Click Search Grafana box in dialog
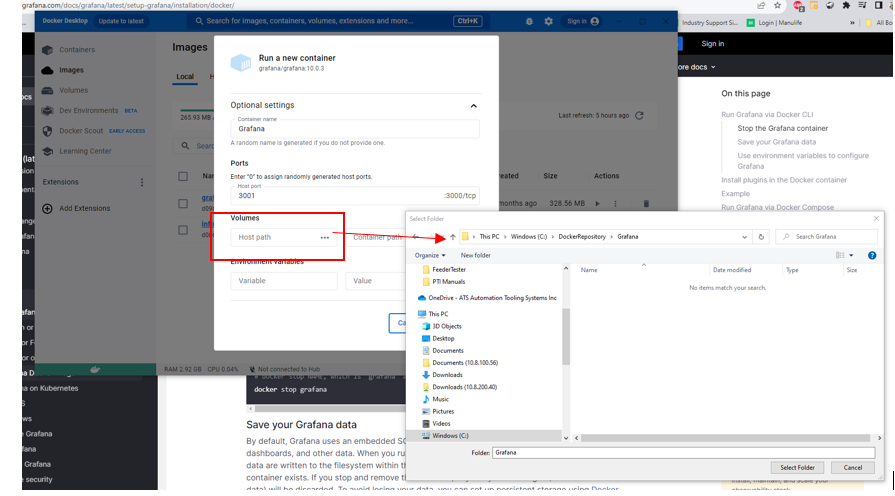Image resolution: width=895 pixels, height=496 pixels. pyautogui.click(x=827, y=236)
